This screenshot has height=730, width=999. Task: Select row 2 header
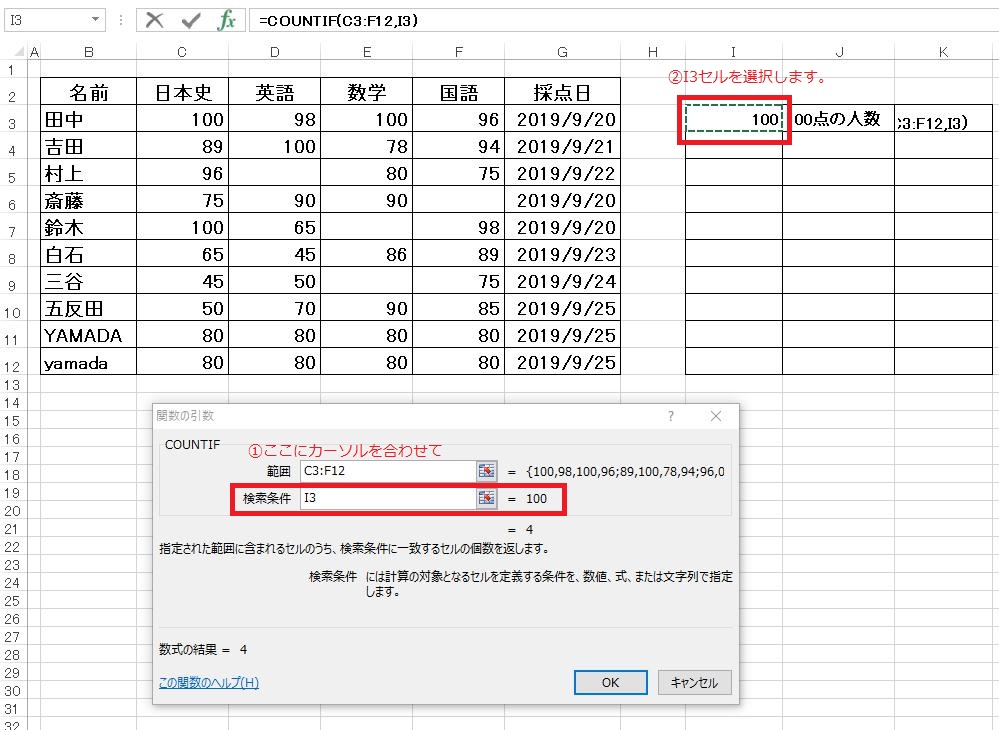pos(11,96)
